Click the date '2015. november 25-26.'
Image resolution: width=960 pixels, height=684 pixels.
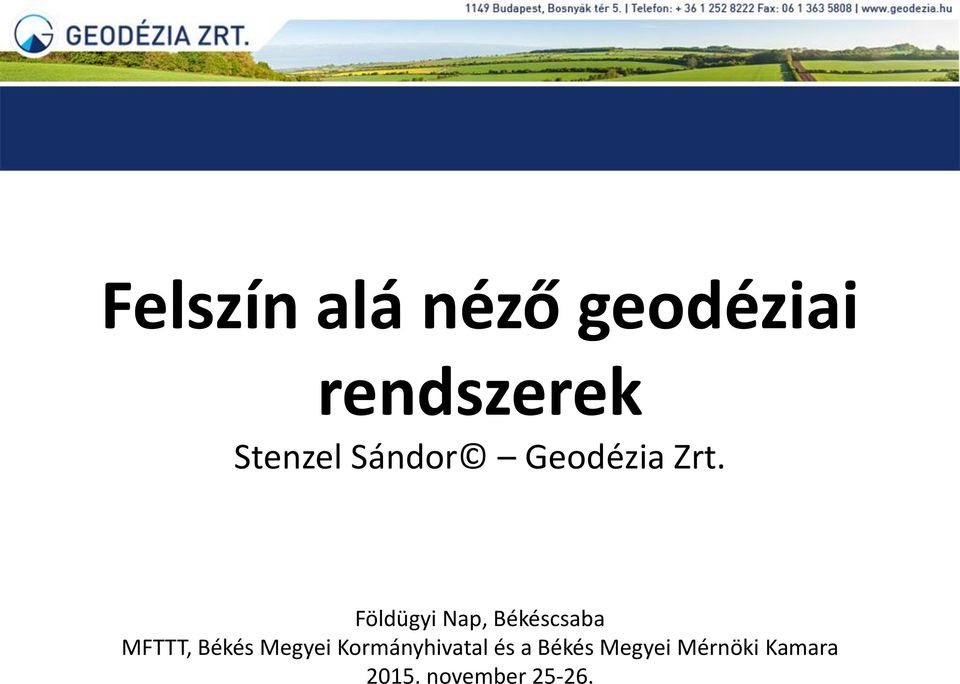point(480,675)
